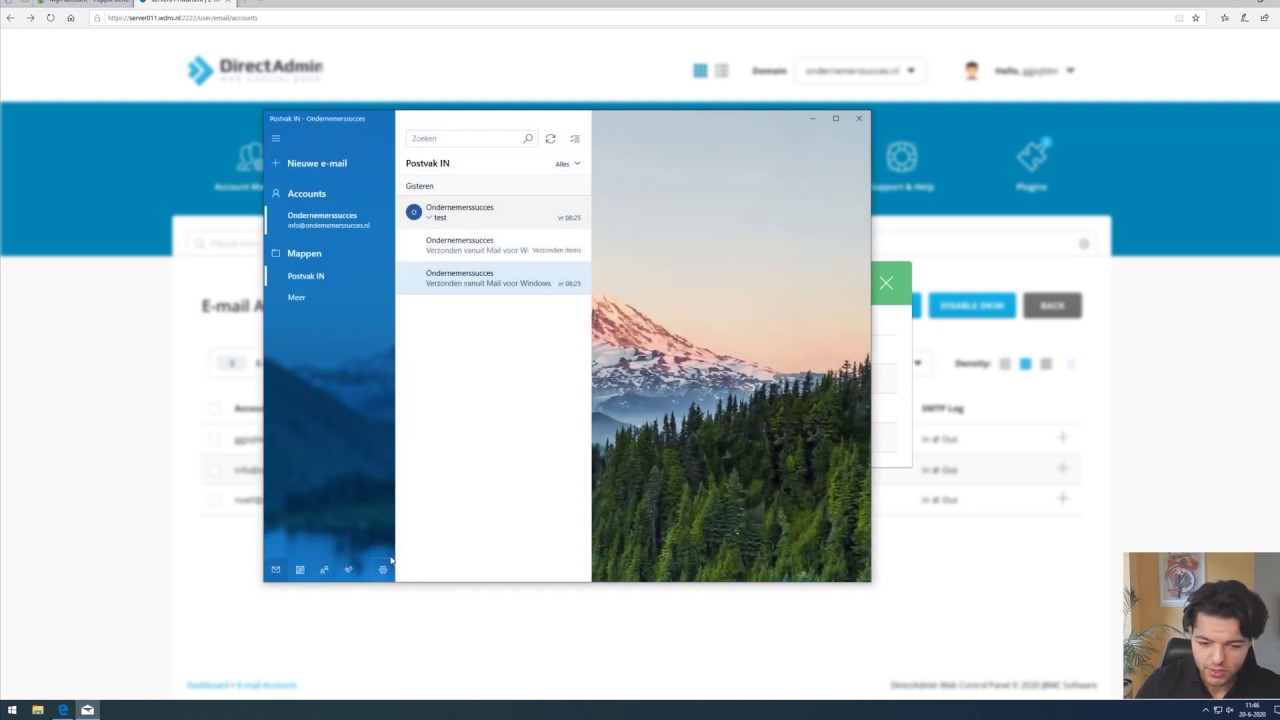Open Plugins in DirectAdmin navigation
The height and width of the screenshot is (720, 1280).
coord(1031,165)
